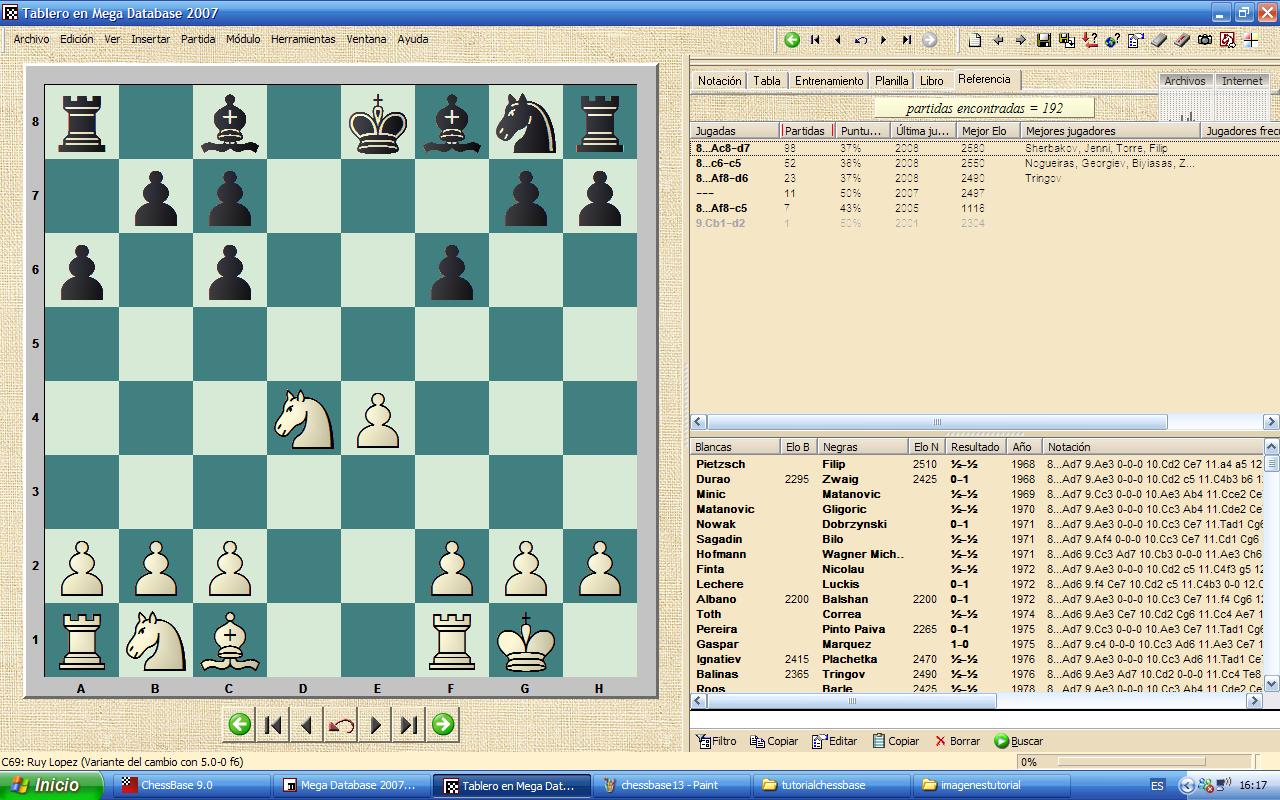
Task: Switch to the Referencia tab
Action: point(985,80)
